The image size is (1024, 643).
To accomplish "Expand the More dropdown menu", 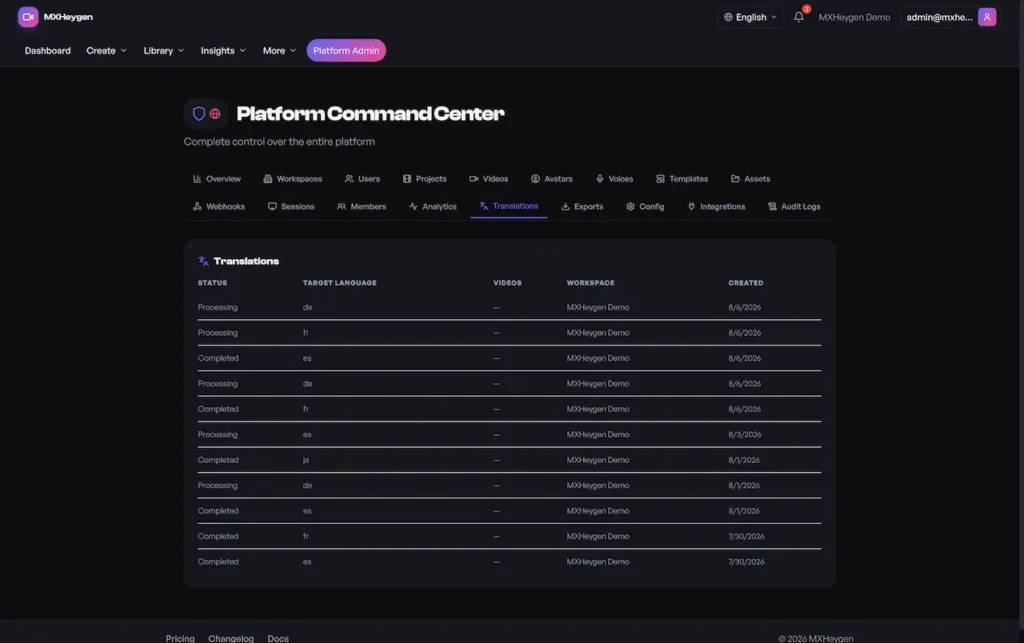I will (x=279, y=51).
